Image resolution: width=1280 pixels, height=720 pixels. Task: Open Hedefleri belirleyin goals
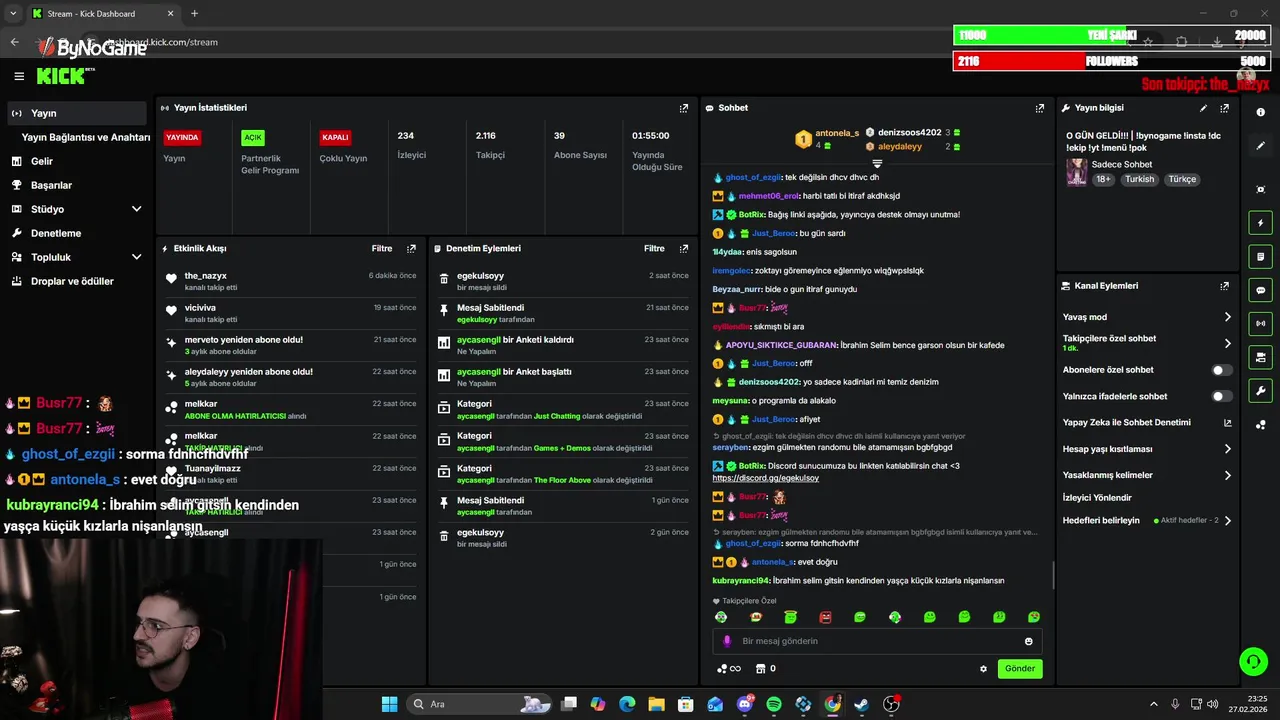point(1146,520)
